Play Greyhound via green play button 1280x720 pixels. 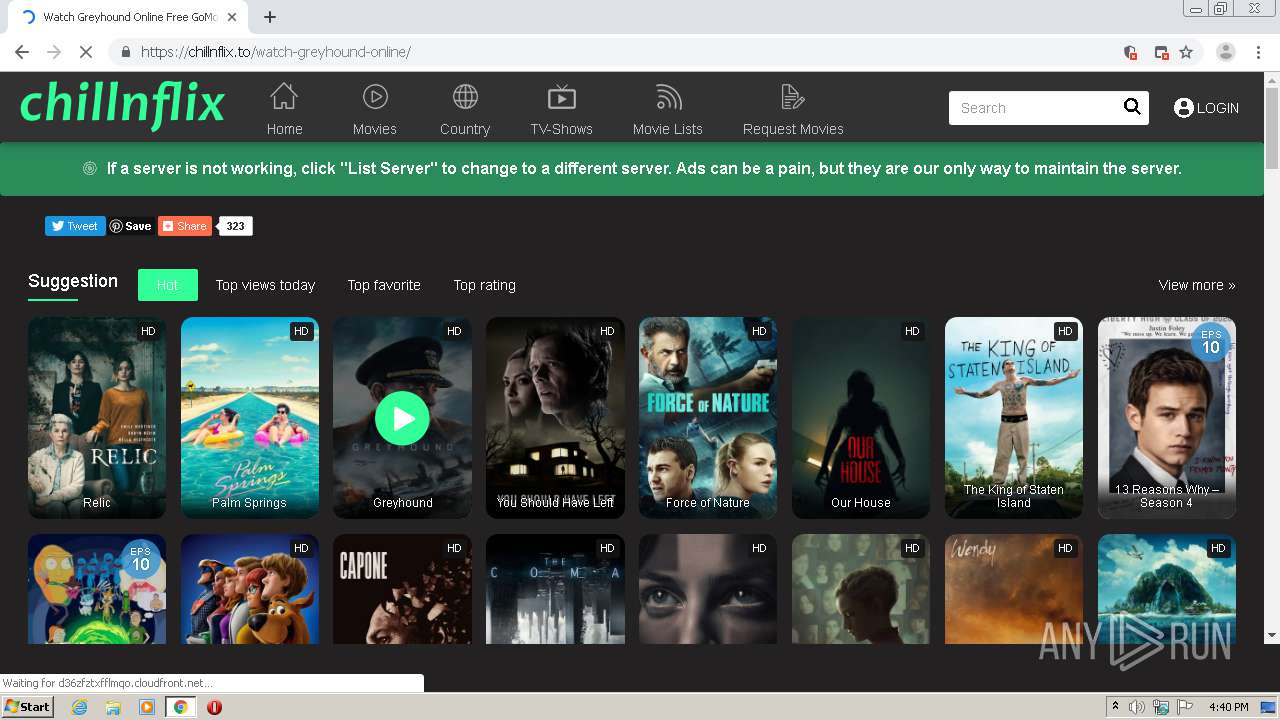click(x=402, y=418)
